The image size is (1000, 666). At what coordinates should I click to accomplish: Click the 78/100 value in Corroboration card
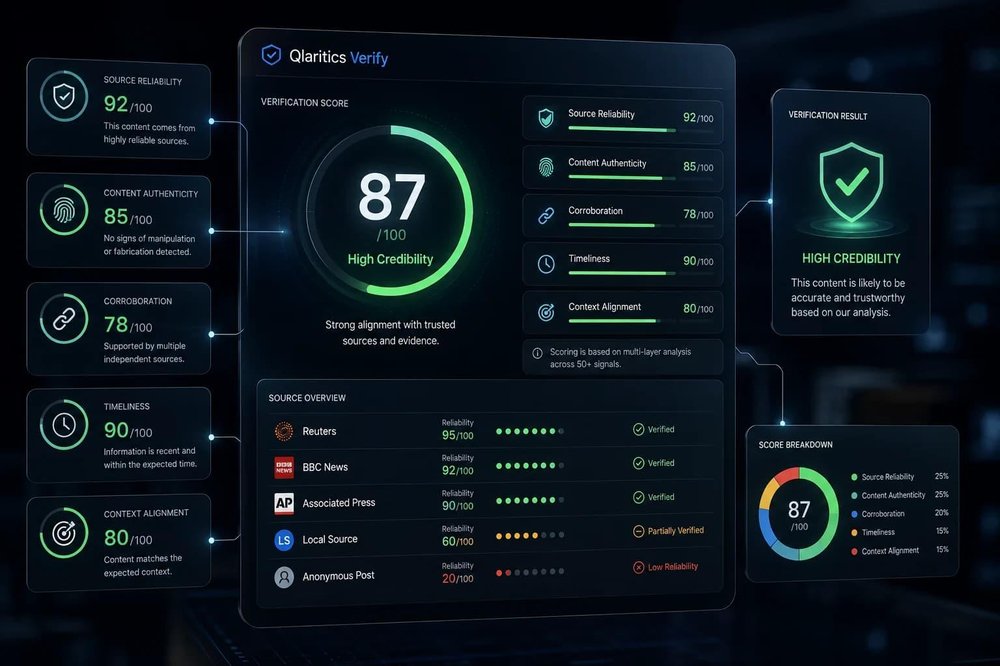[128, 325]
